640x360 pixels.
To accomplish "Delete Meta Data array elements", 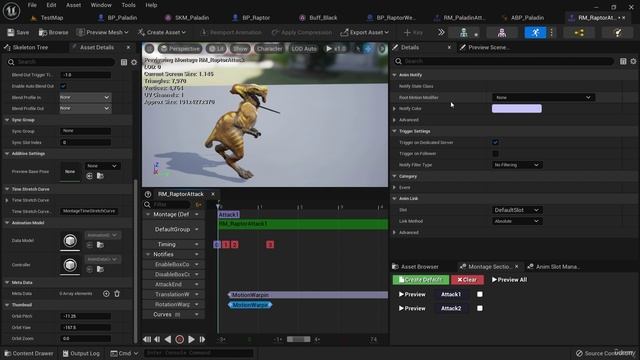I will tap(117, 293).
